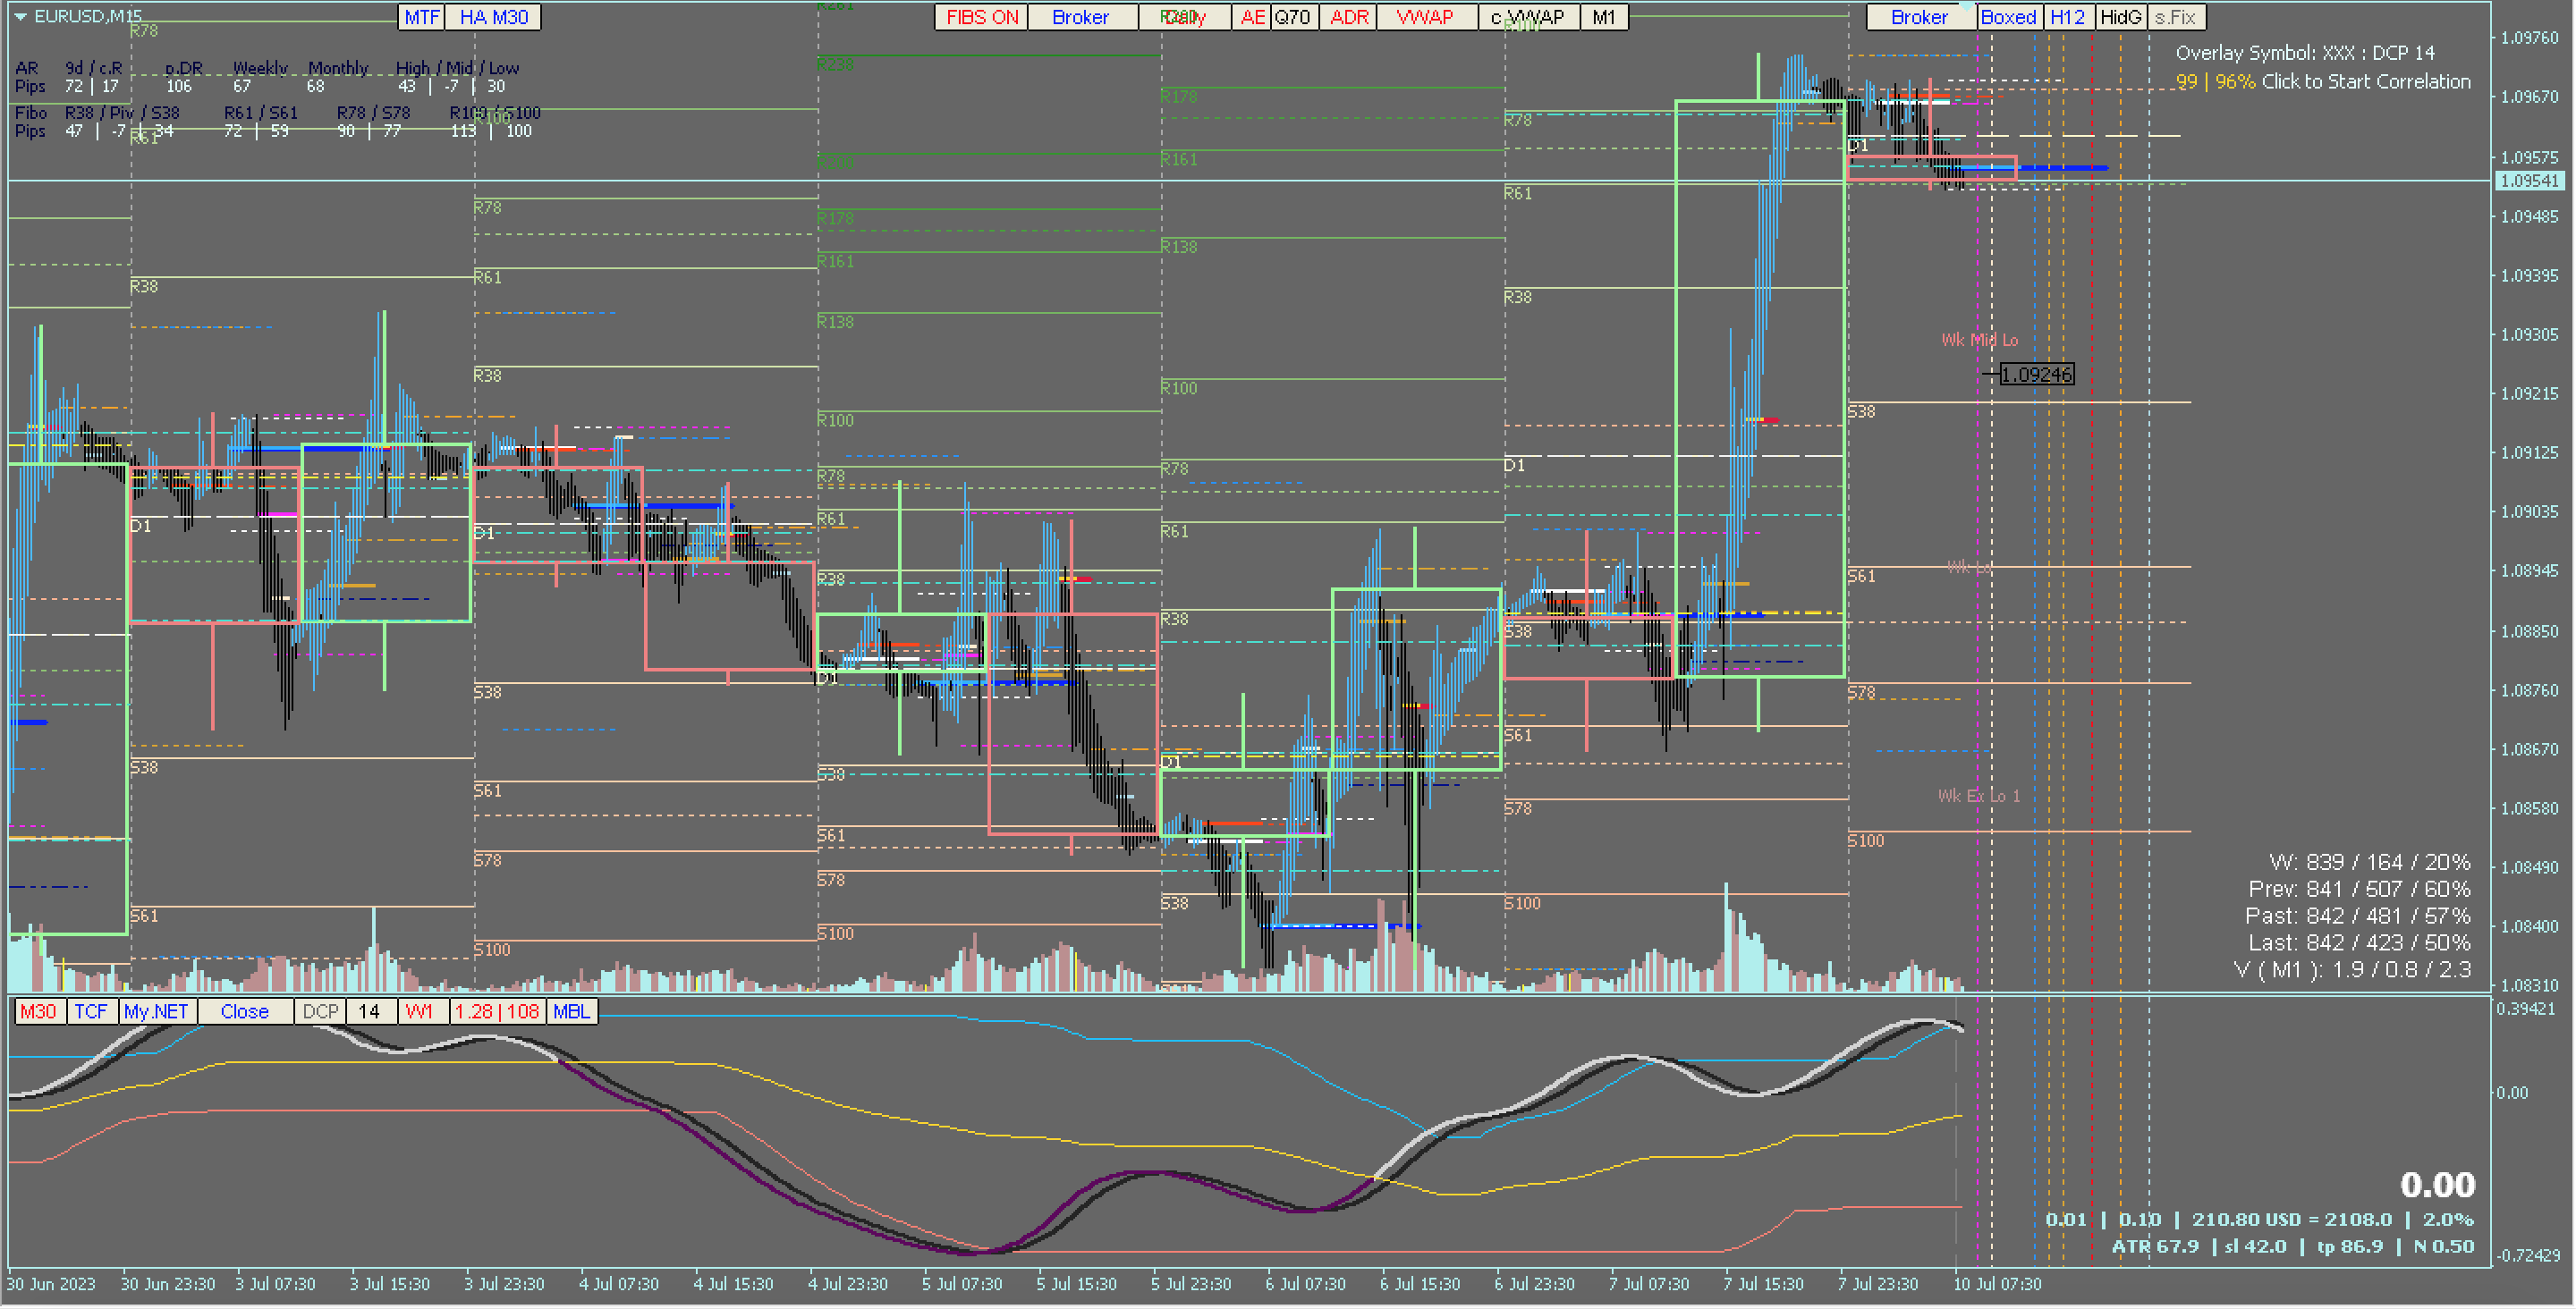This screenshot has height=1309, width=2576.
Task: Select the H12 button
Action: point(2067,17)
